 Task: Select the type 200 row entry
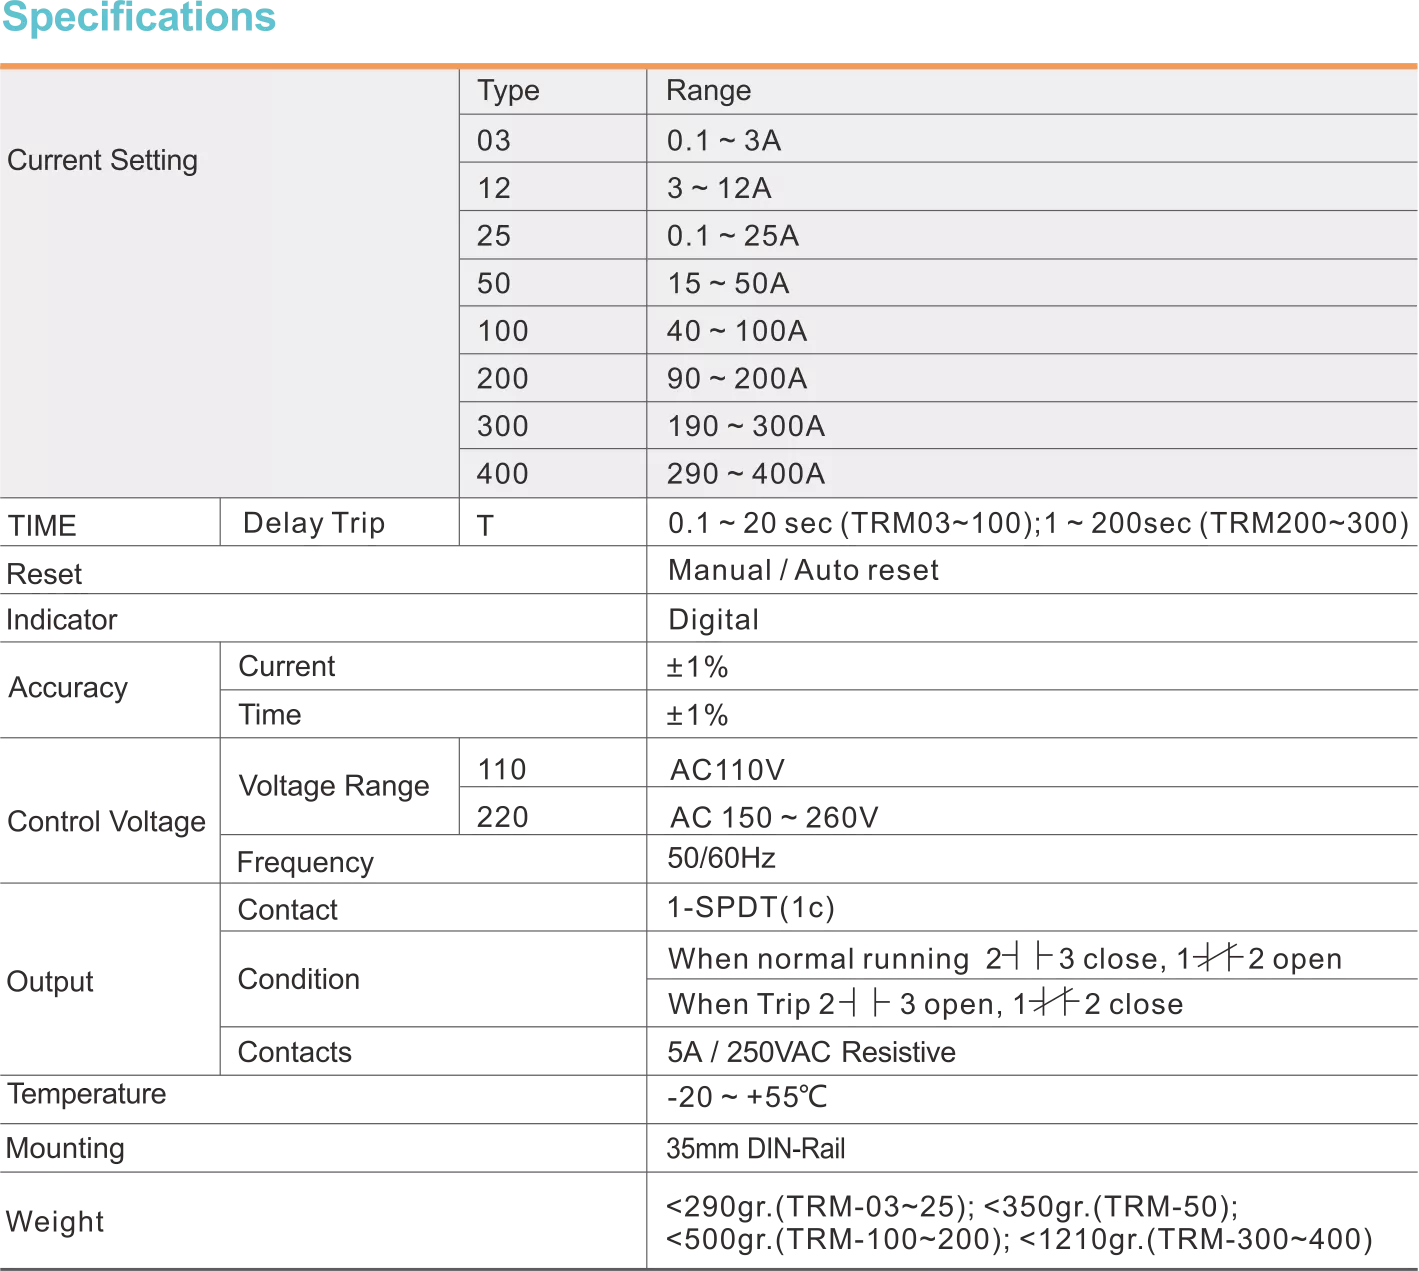click(502, 378)
